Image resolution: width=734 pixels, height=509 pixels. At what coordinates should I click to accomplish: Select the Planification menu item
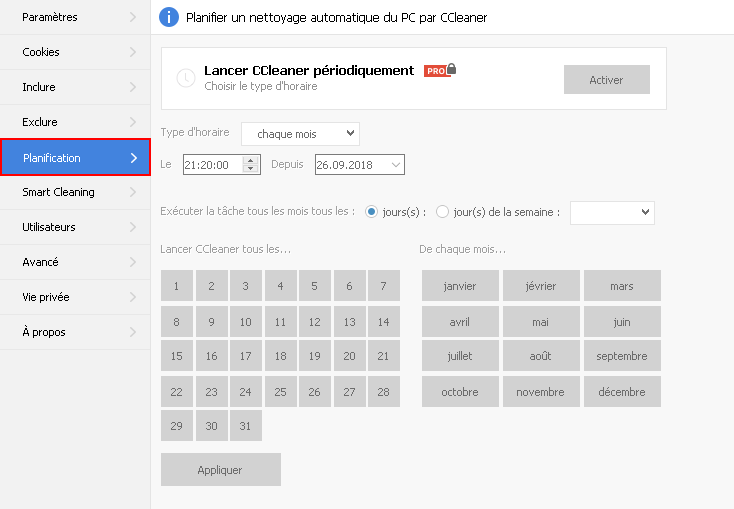coord(75,157)
